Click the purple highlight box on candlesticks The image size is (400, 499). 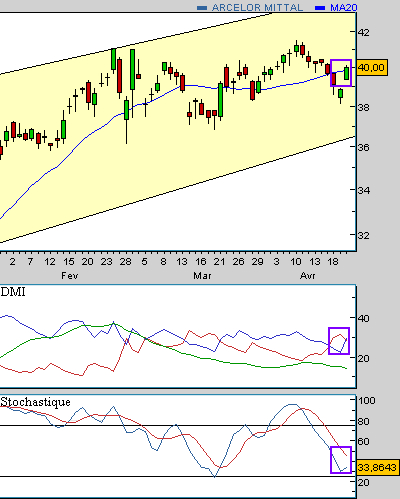click(x=341, y=73)
